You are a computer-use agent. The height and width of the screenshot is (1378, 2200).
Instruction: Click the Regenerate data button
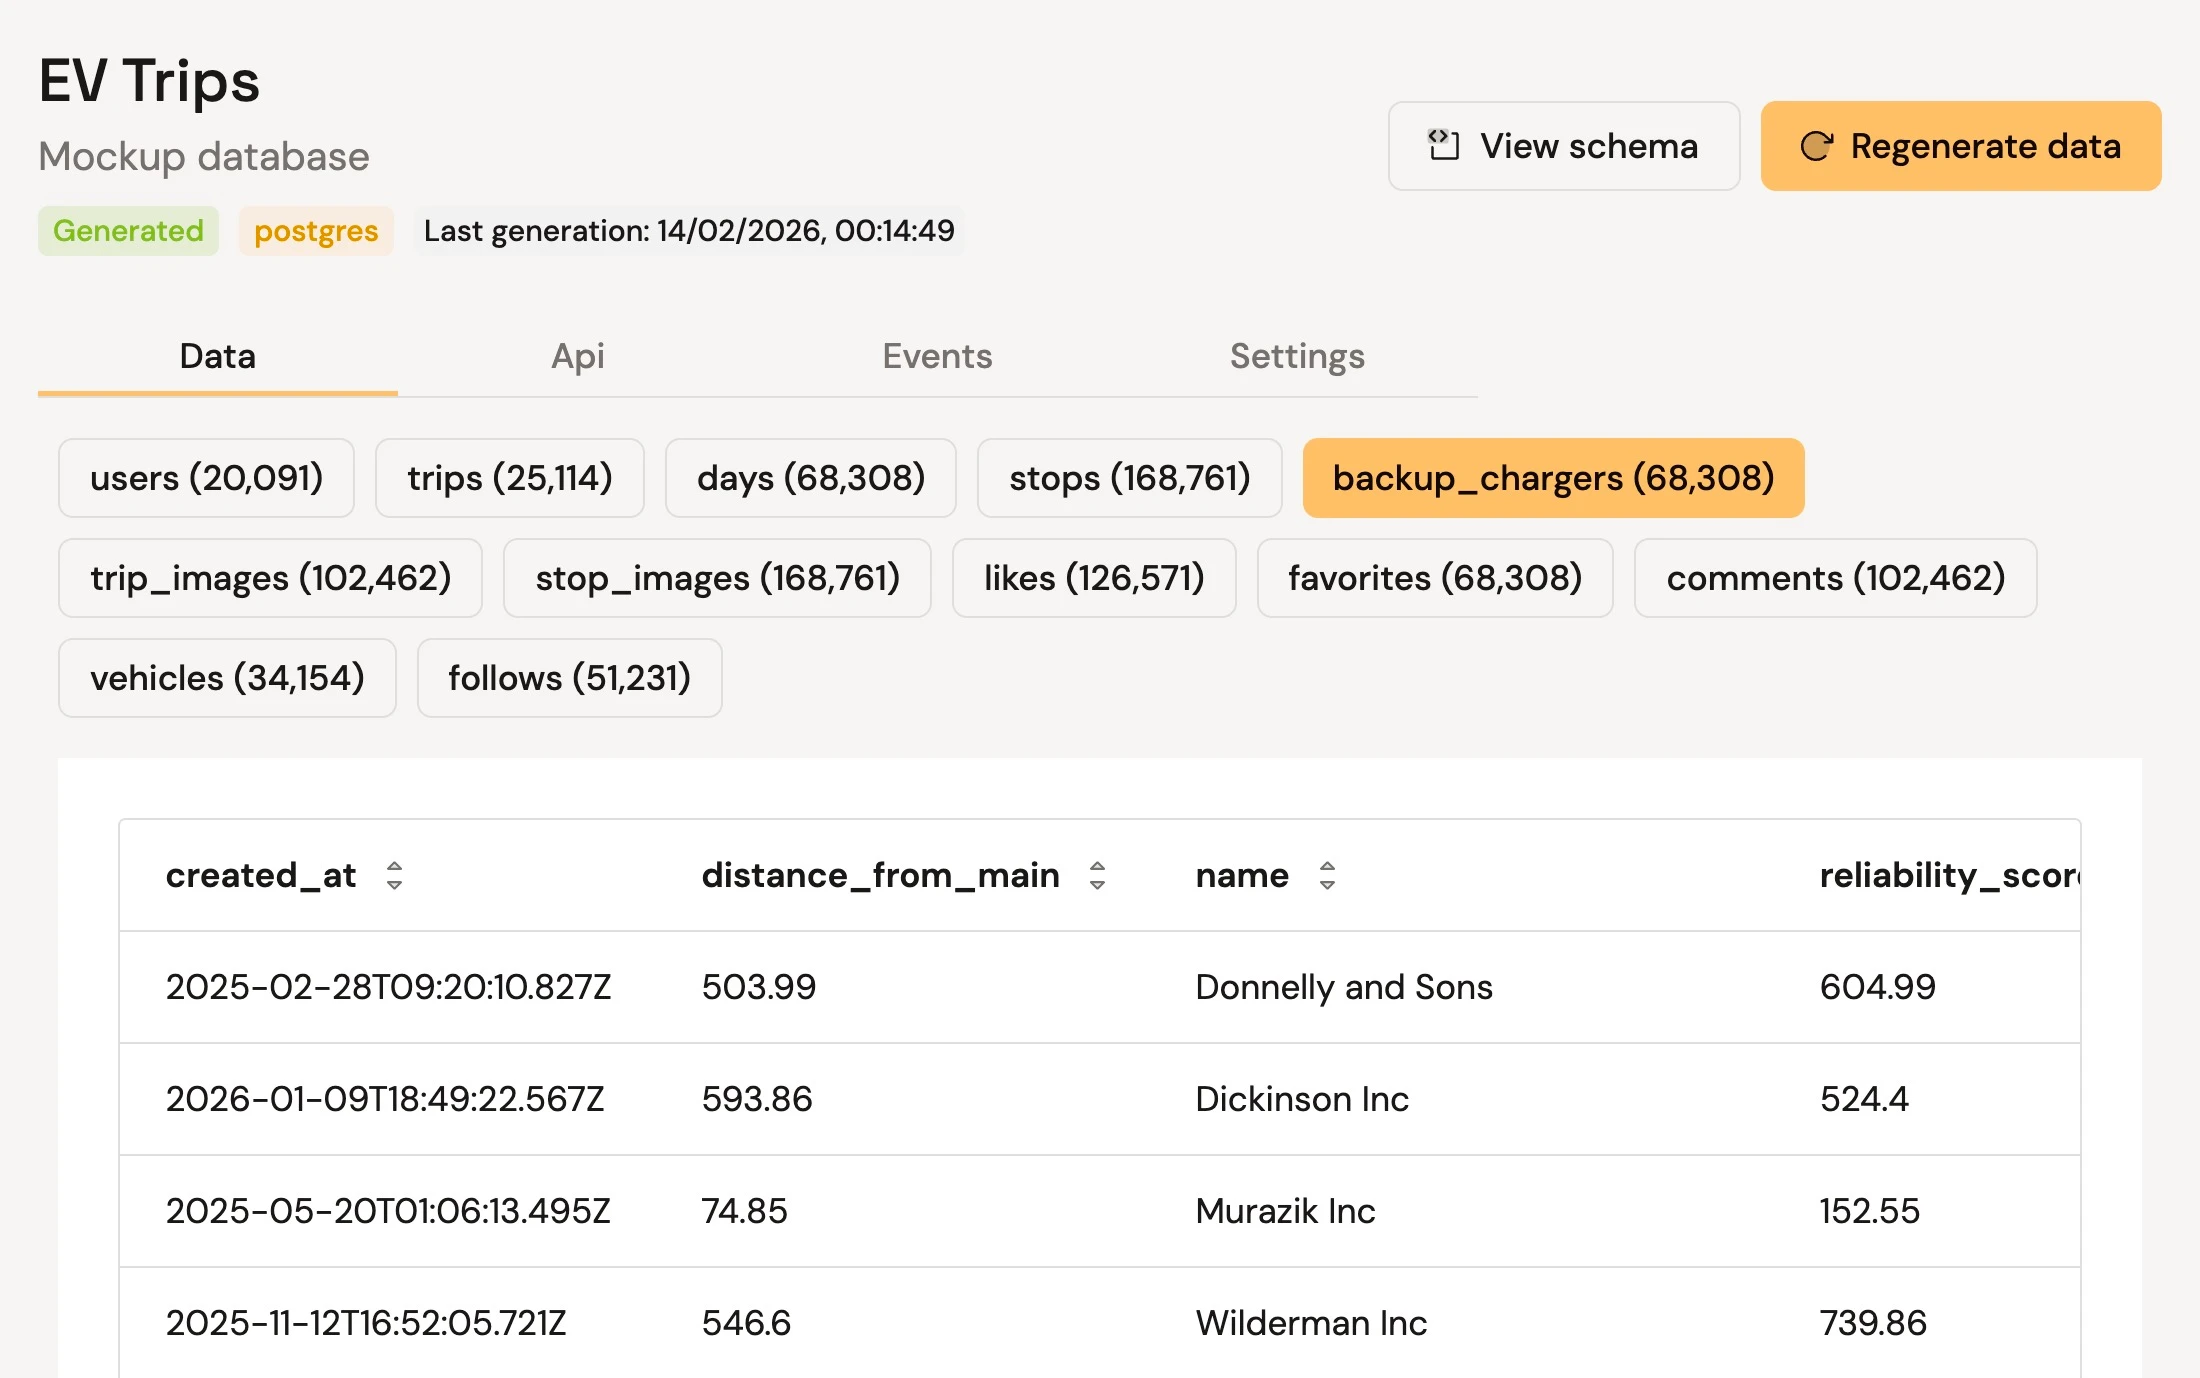pyautogui.click(x=1960, y=146)
